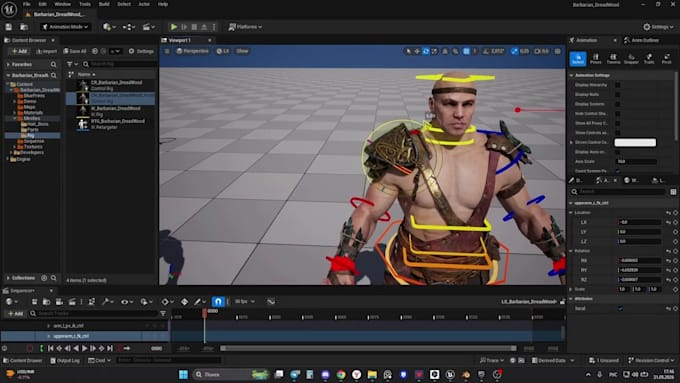Select the Rig folder in tree

click(x=30, y=135)
